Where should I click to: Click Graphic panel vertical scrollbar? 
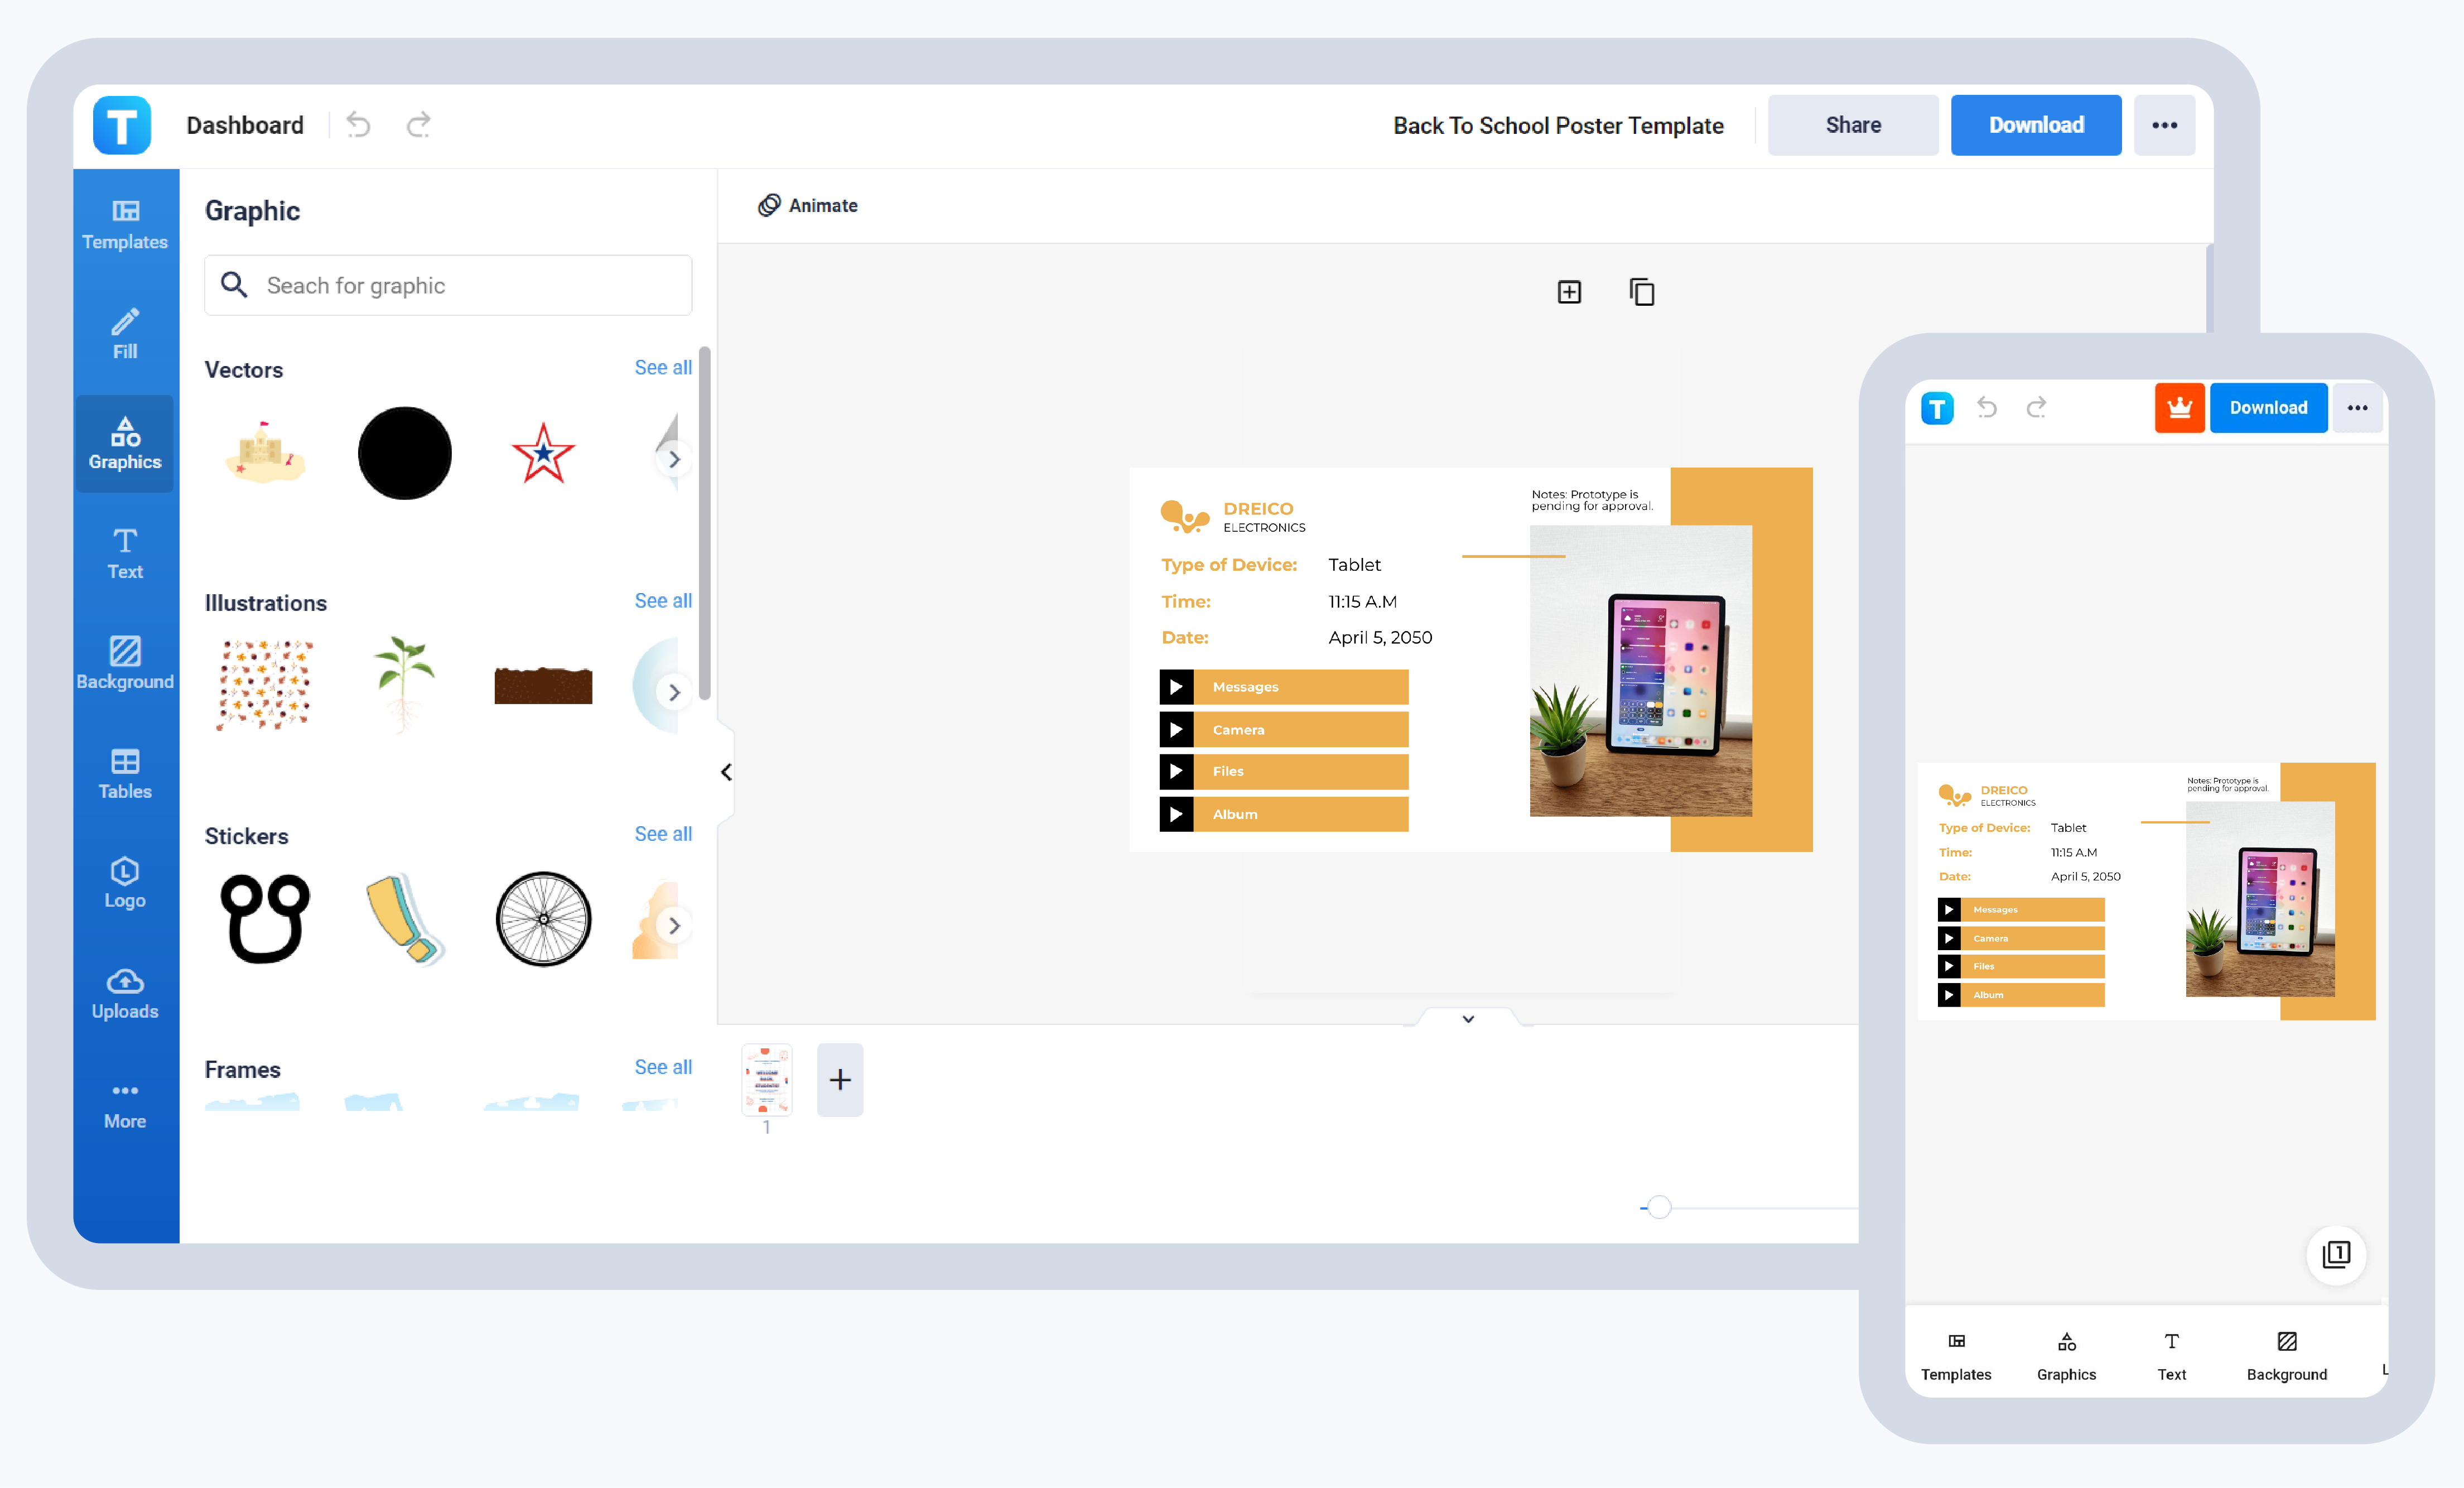pyautogui.click(x=704, y=523)
